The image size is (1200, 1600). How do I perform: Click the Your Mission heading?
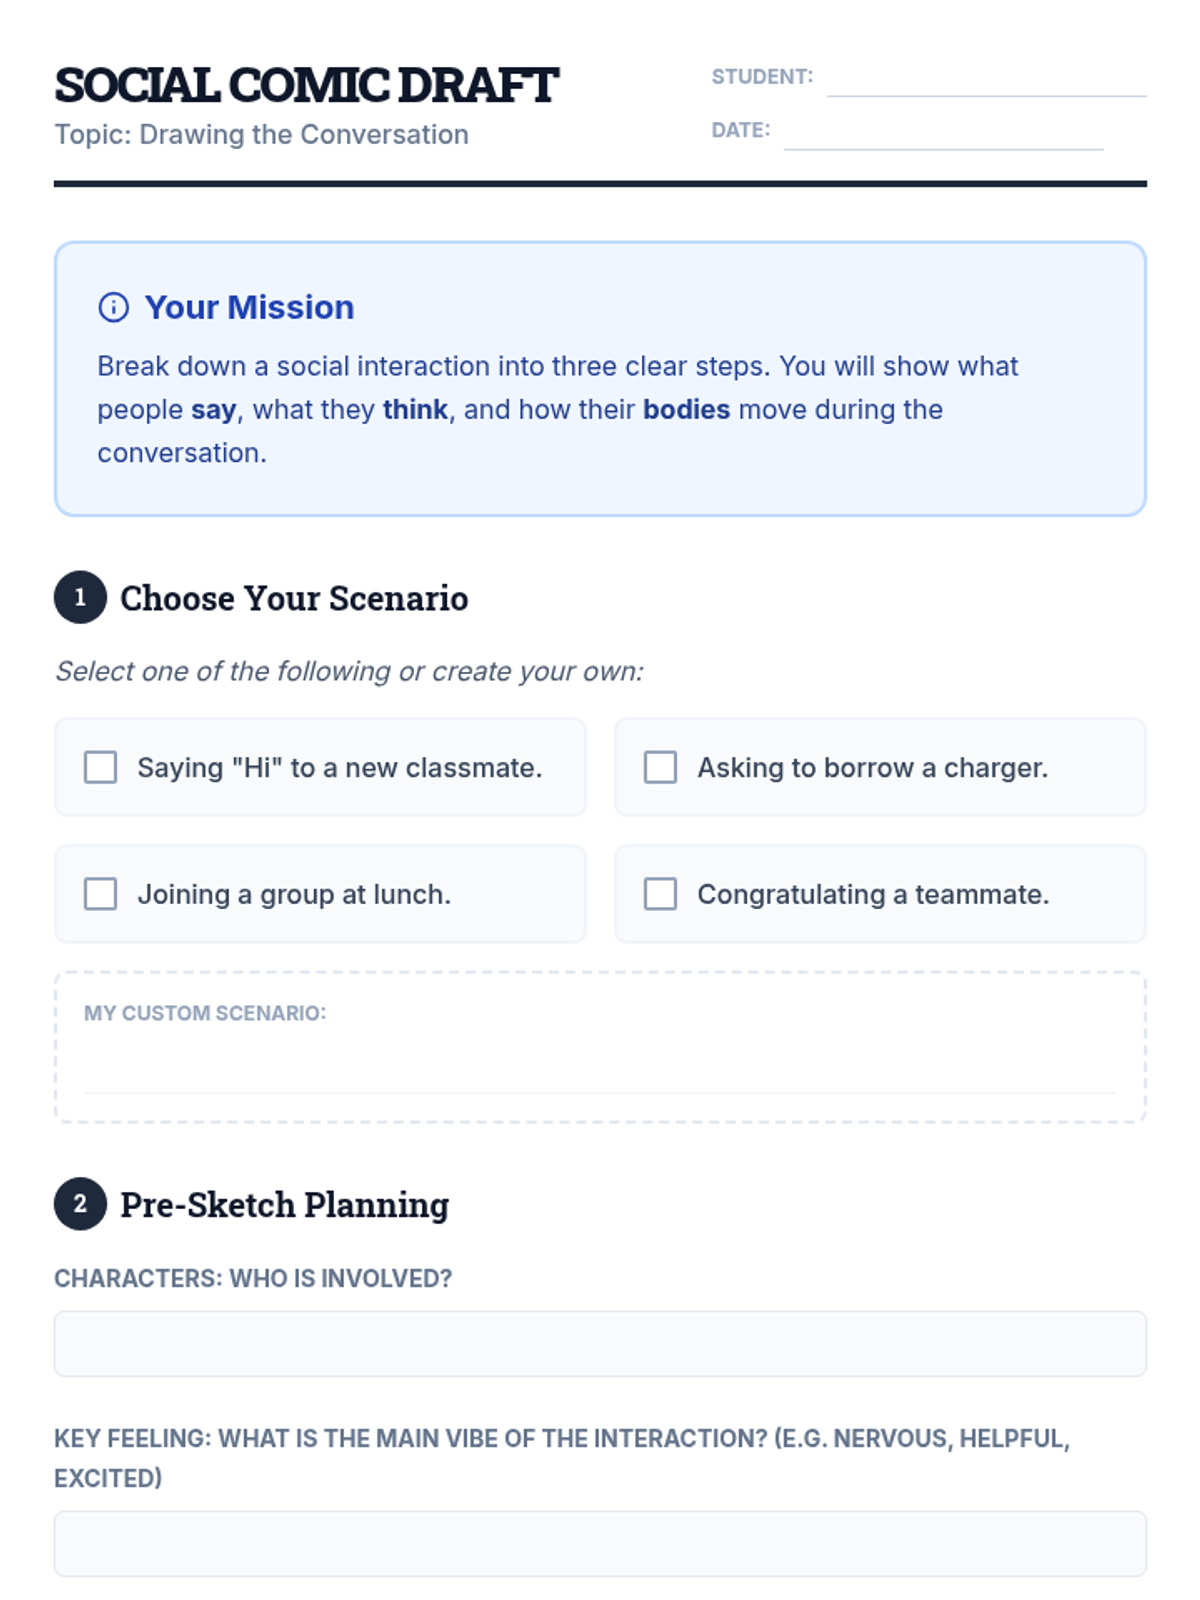click(x=249, y=307)
